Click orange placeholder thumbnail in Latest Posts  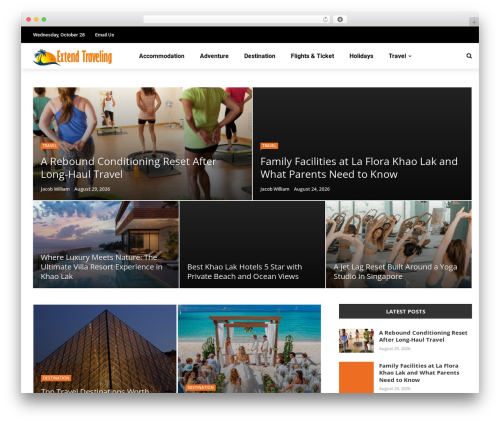[x=356, y=377]
